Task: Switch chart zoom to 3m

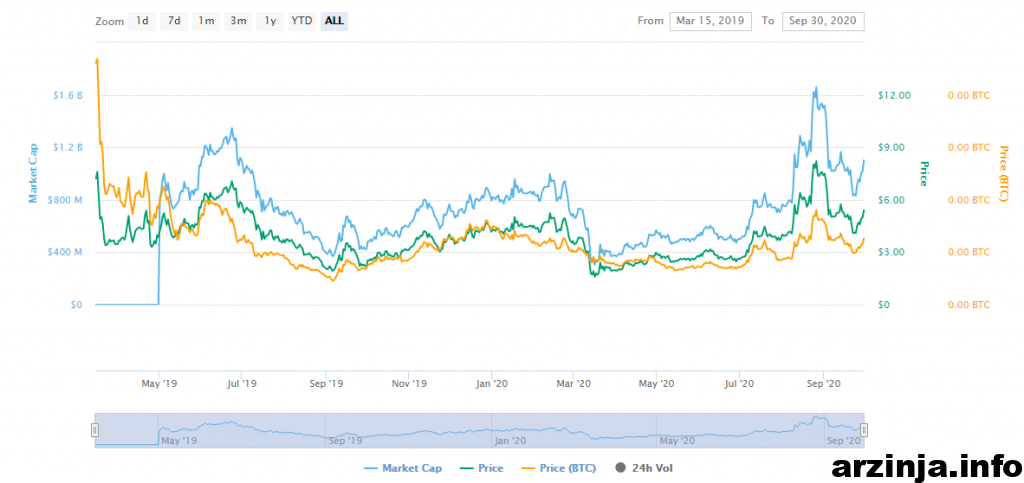Action: (238, 21)
